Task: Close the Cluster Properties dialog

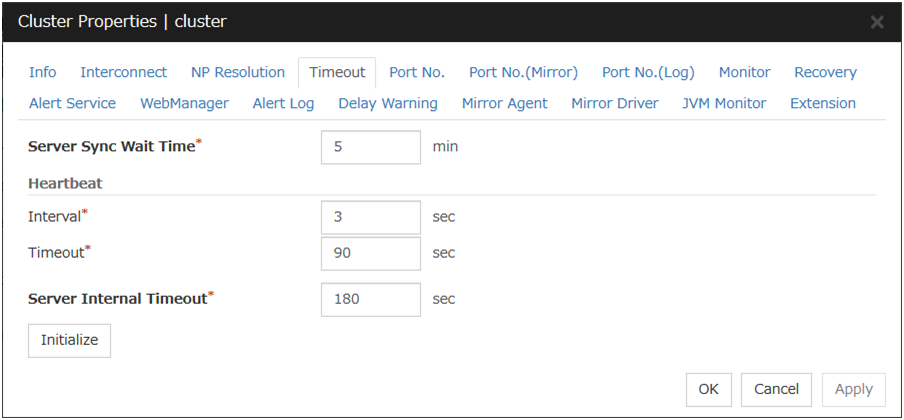Action: tap(877, 22)
